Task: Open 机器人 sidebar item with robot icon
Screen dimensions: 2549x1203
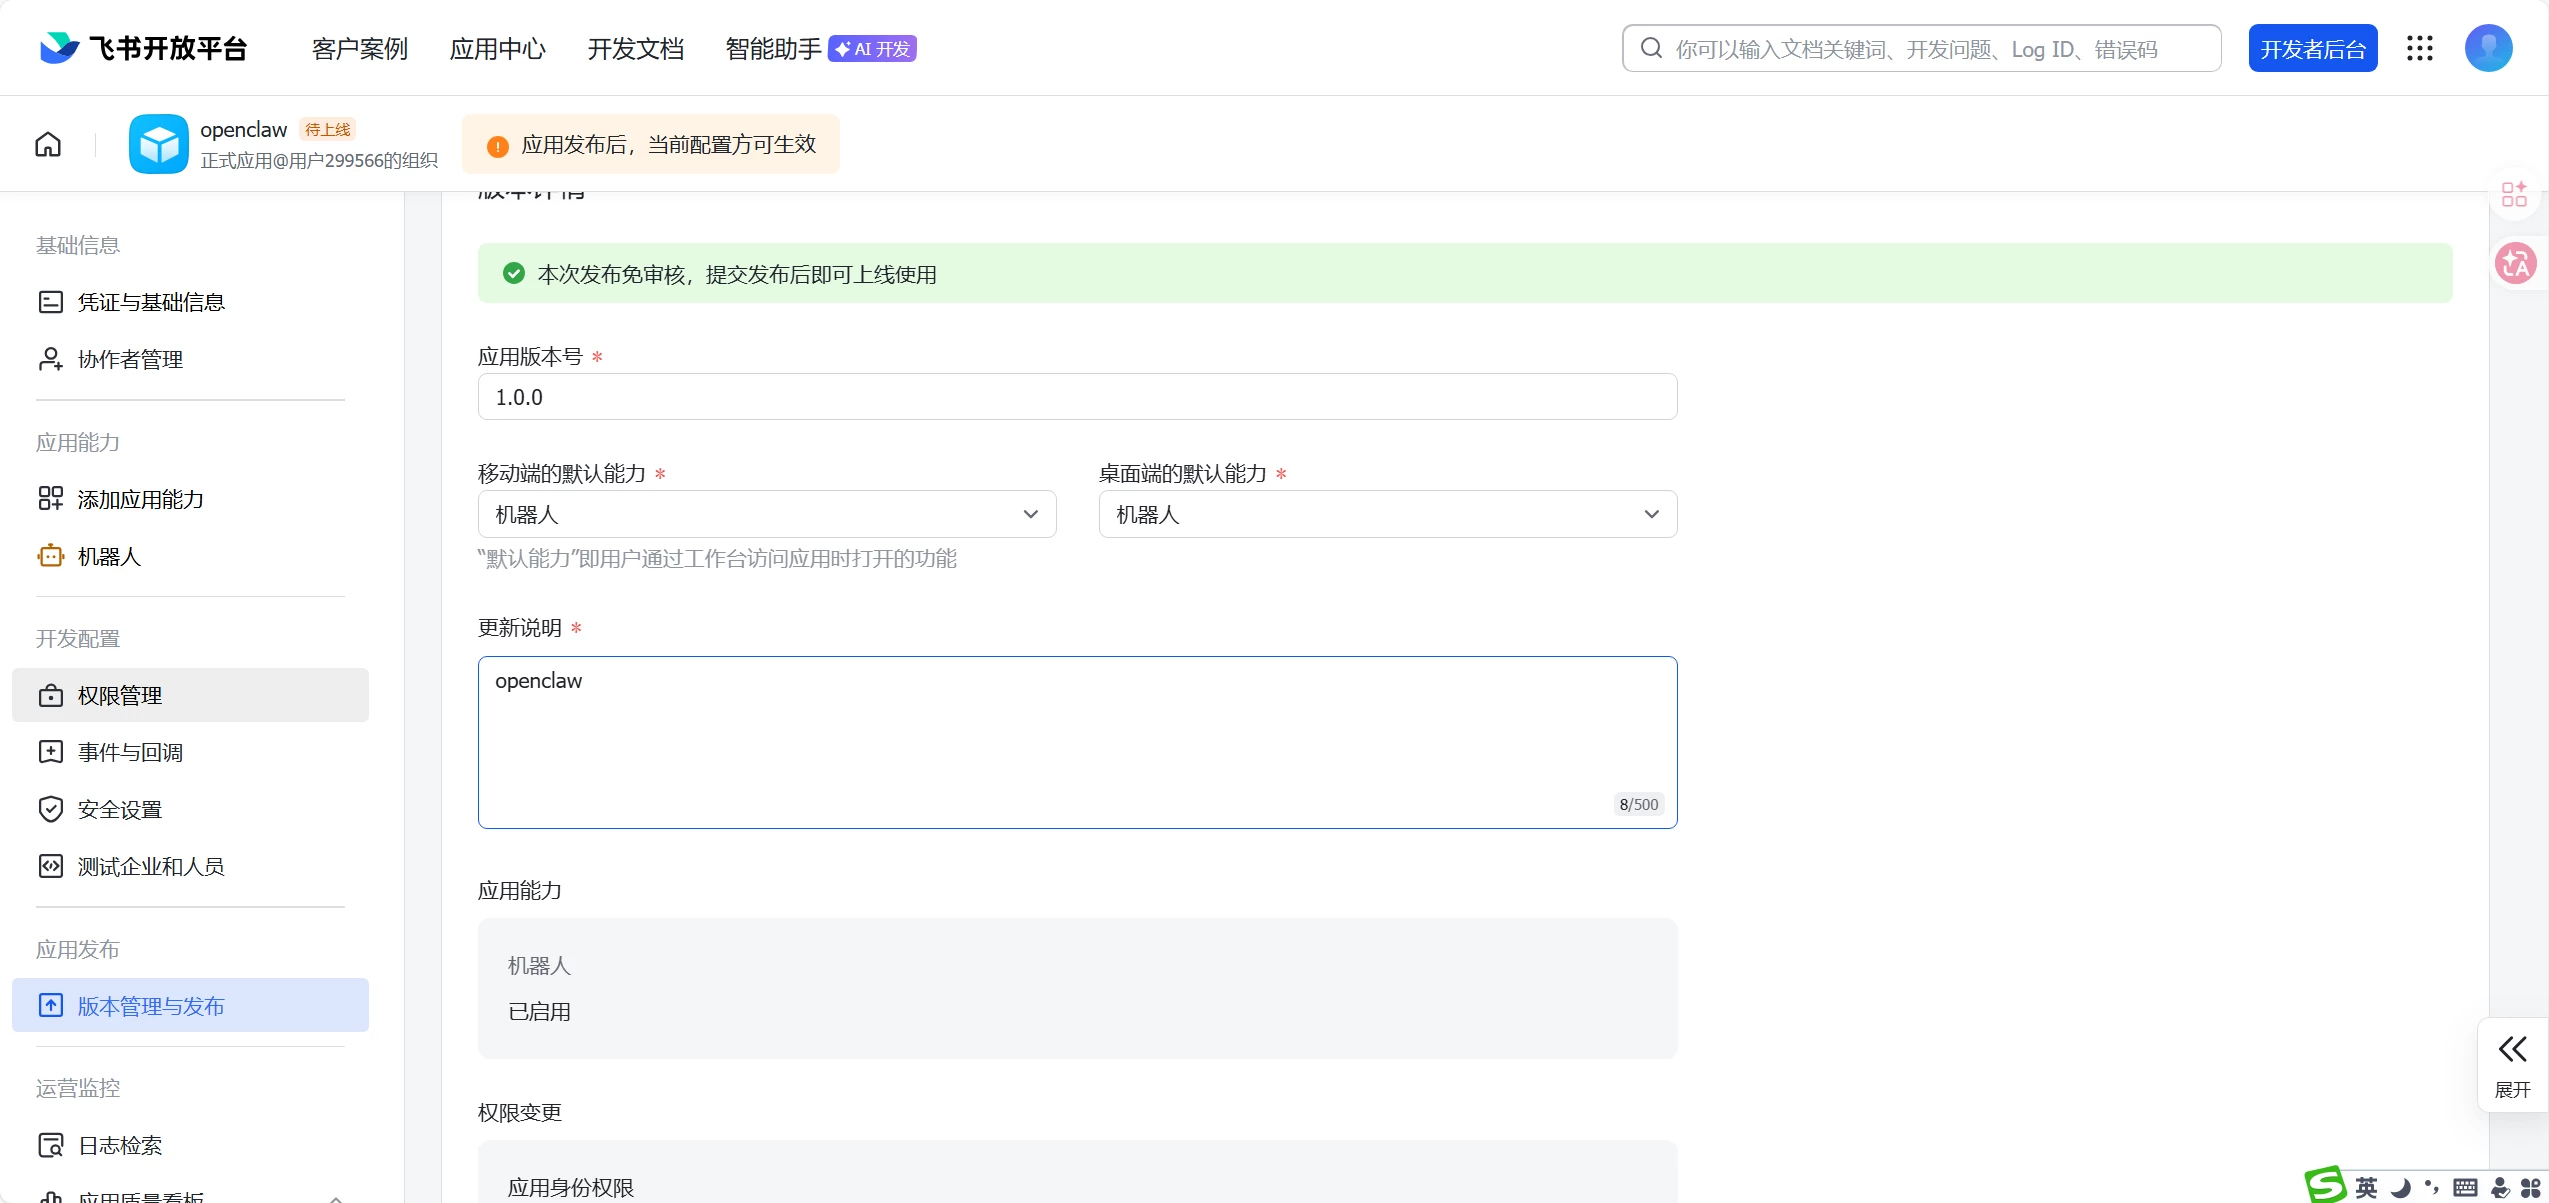Action: click(108, 556)
